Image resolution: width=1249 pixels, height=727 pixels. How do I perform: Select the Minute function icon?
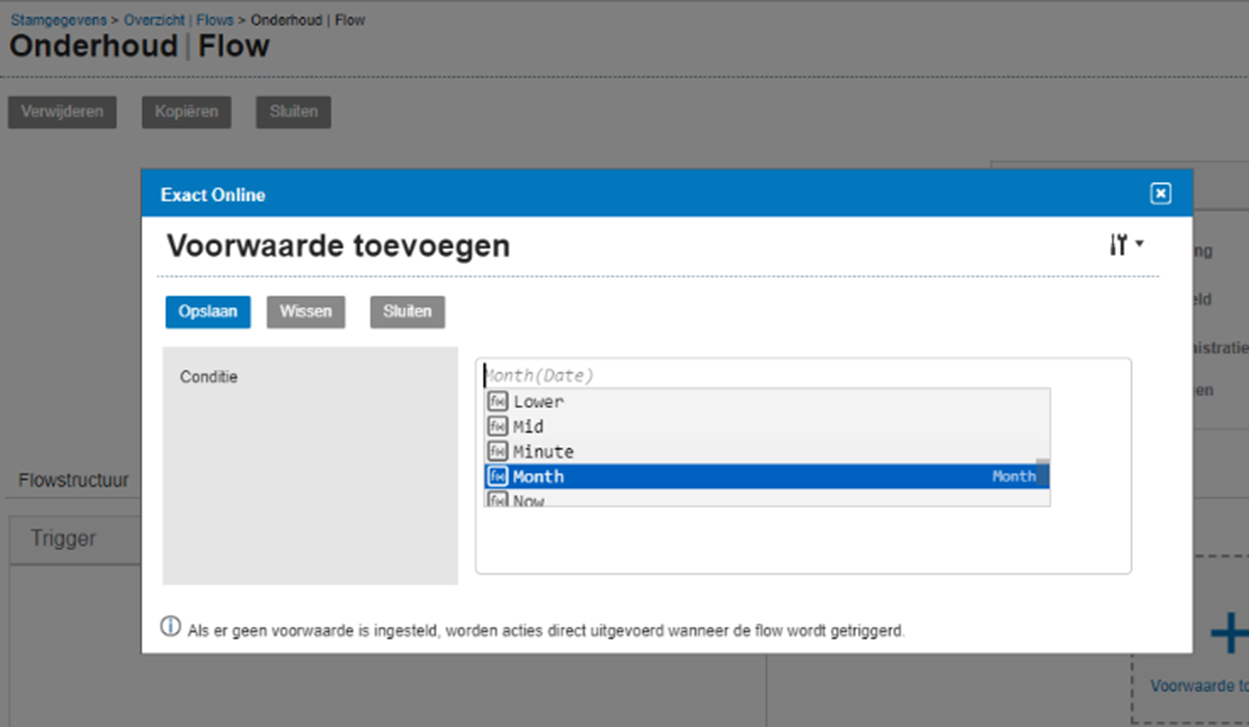pyautogui.click(x=498, y=451)
